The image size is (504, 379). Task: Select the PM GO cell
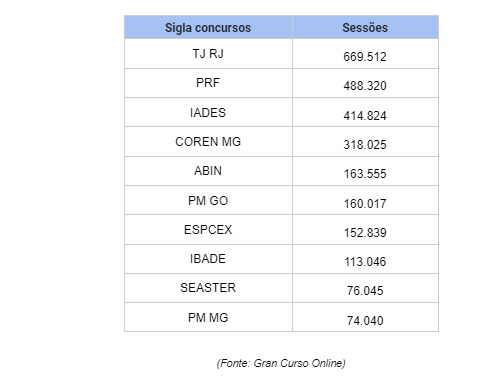(208, 201)
